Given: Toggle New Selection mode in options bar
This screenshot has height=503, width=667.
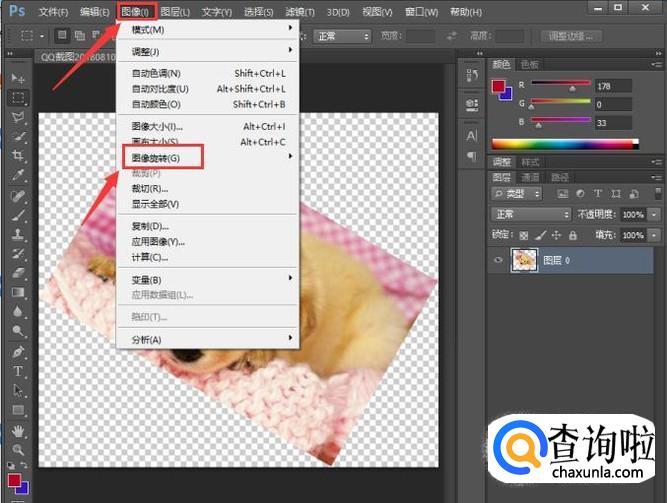Looking at the screenshot, I should [63, 35].
